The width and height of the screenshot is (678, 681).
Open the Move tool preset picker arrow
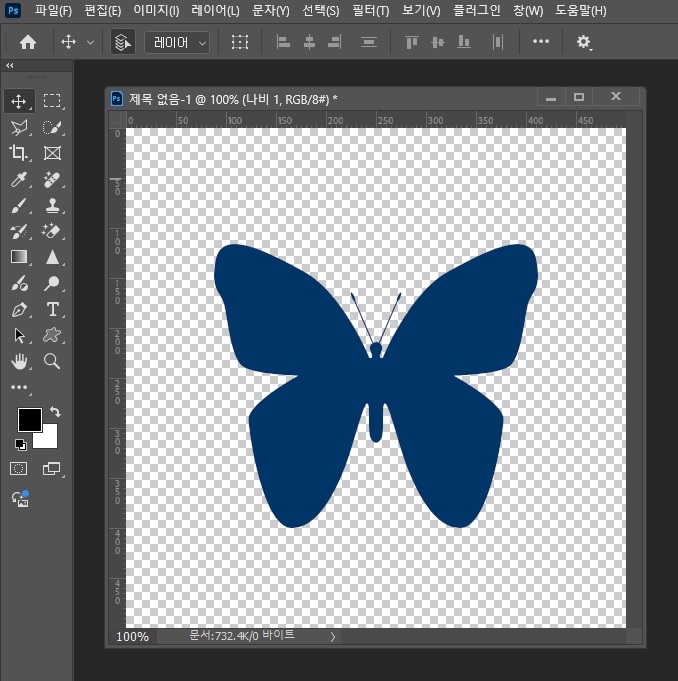coord(90,43)
